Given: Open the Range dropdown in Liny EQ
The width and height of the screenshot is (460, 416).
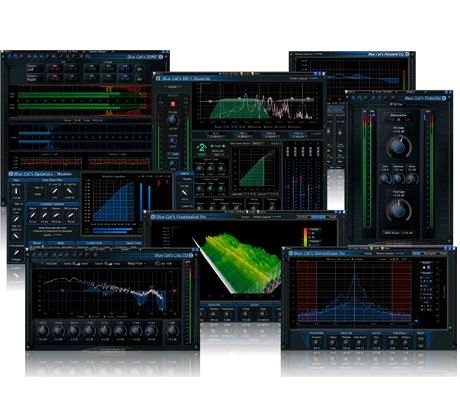Looking at the screenshot, I should pos(137,263).
